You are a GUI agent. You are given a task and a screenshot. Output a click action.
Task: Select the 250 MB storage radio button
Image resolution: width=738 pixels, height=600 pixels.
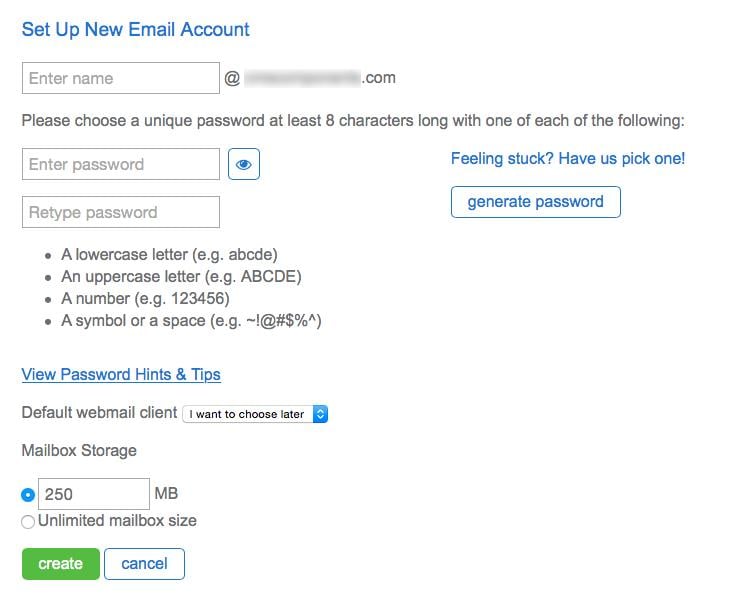pyautogui.click(x=28, y=494)
